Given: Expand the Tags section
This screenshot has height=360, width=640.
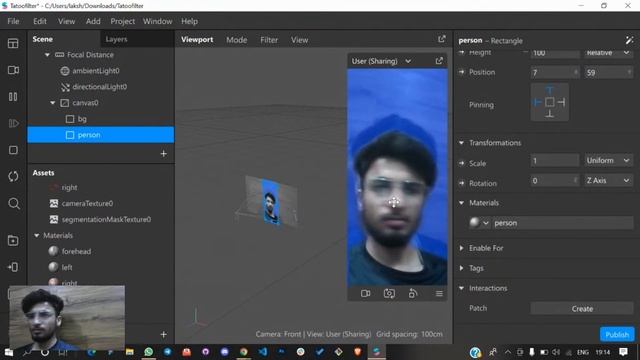Looking at the screenshot, I should coord(461,268).
